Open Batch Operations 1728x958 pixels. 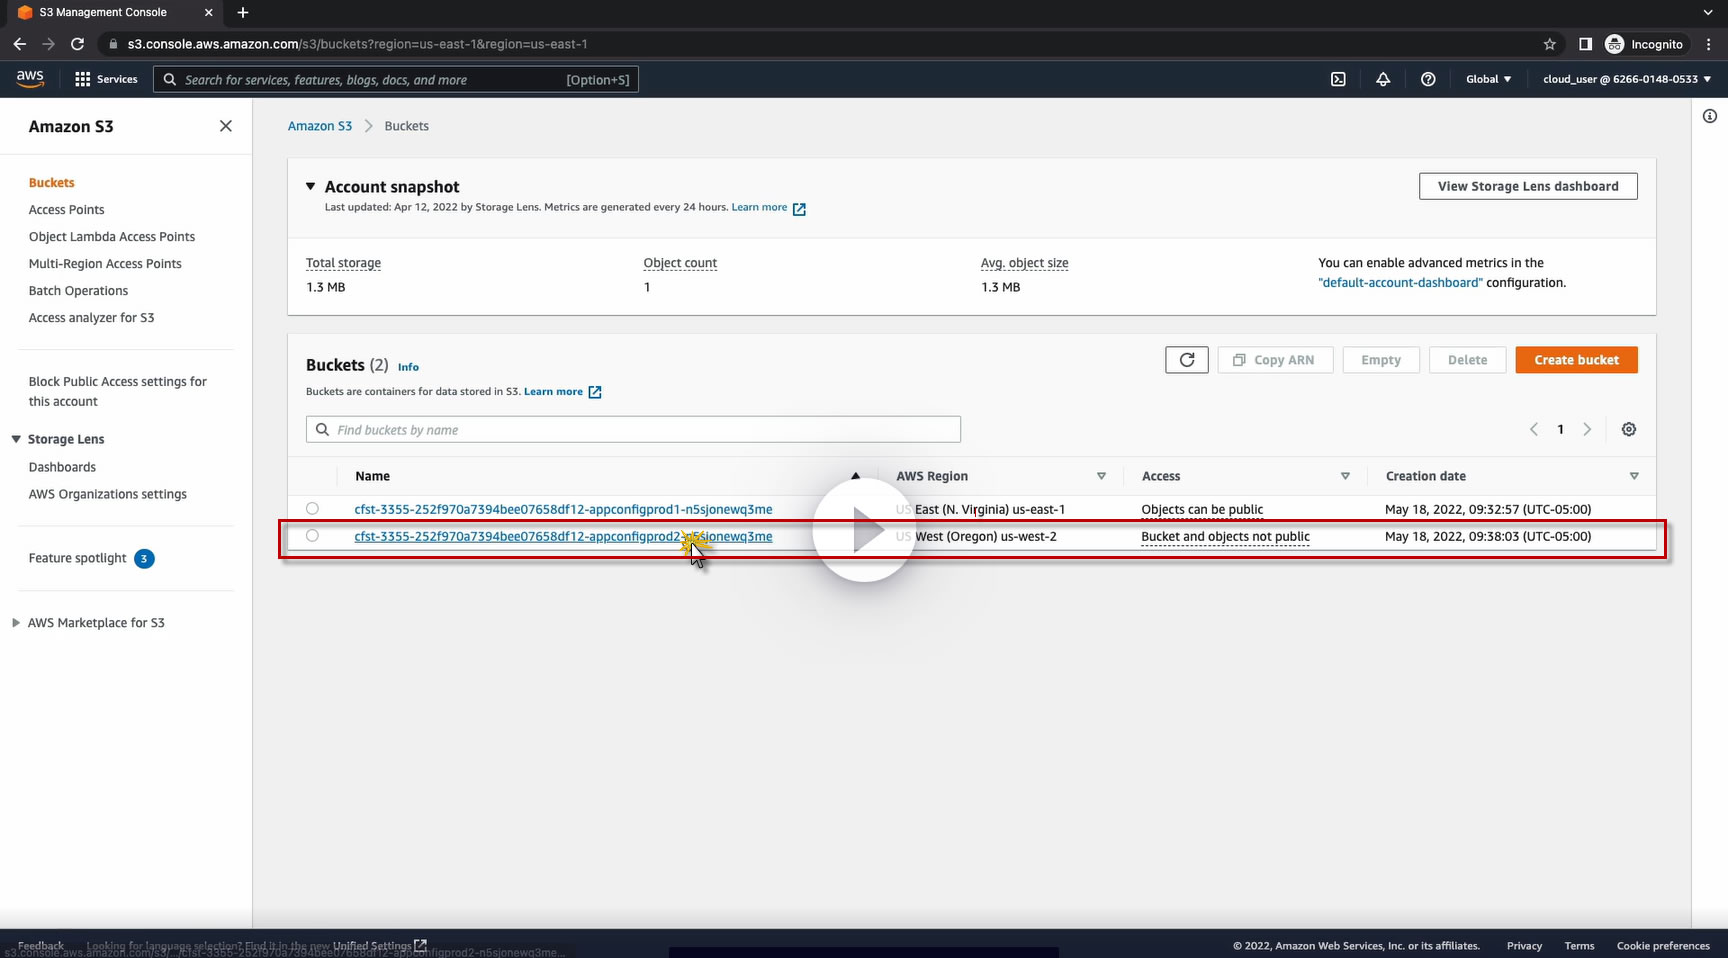[78, 291]
